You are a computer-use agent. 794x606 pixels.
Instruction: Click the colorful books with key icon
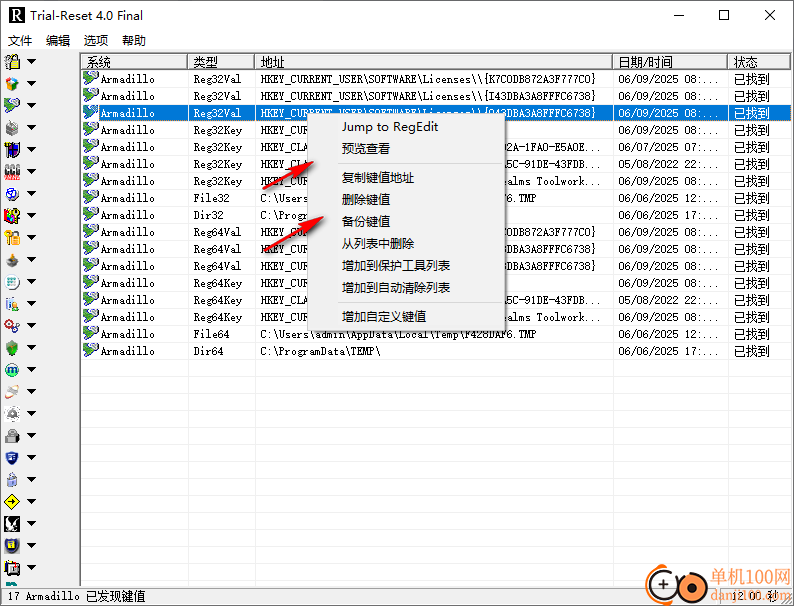point(12,216)
